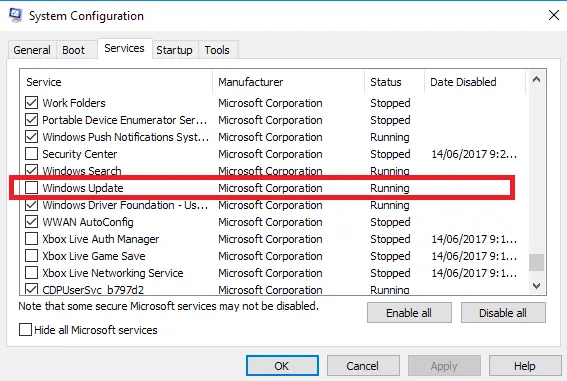Uncheck Windows Push Notifications System checkbox
The height and width of the screenshot is (381, 567).
[31, 137]
